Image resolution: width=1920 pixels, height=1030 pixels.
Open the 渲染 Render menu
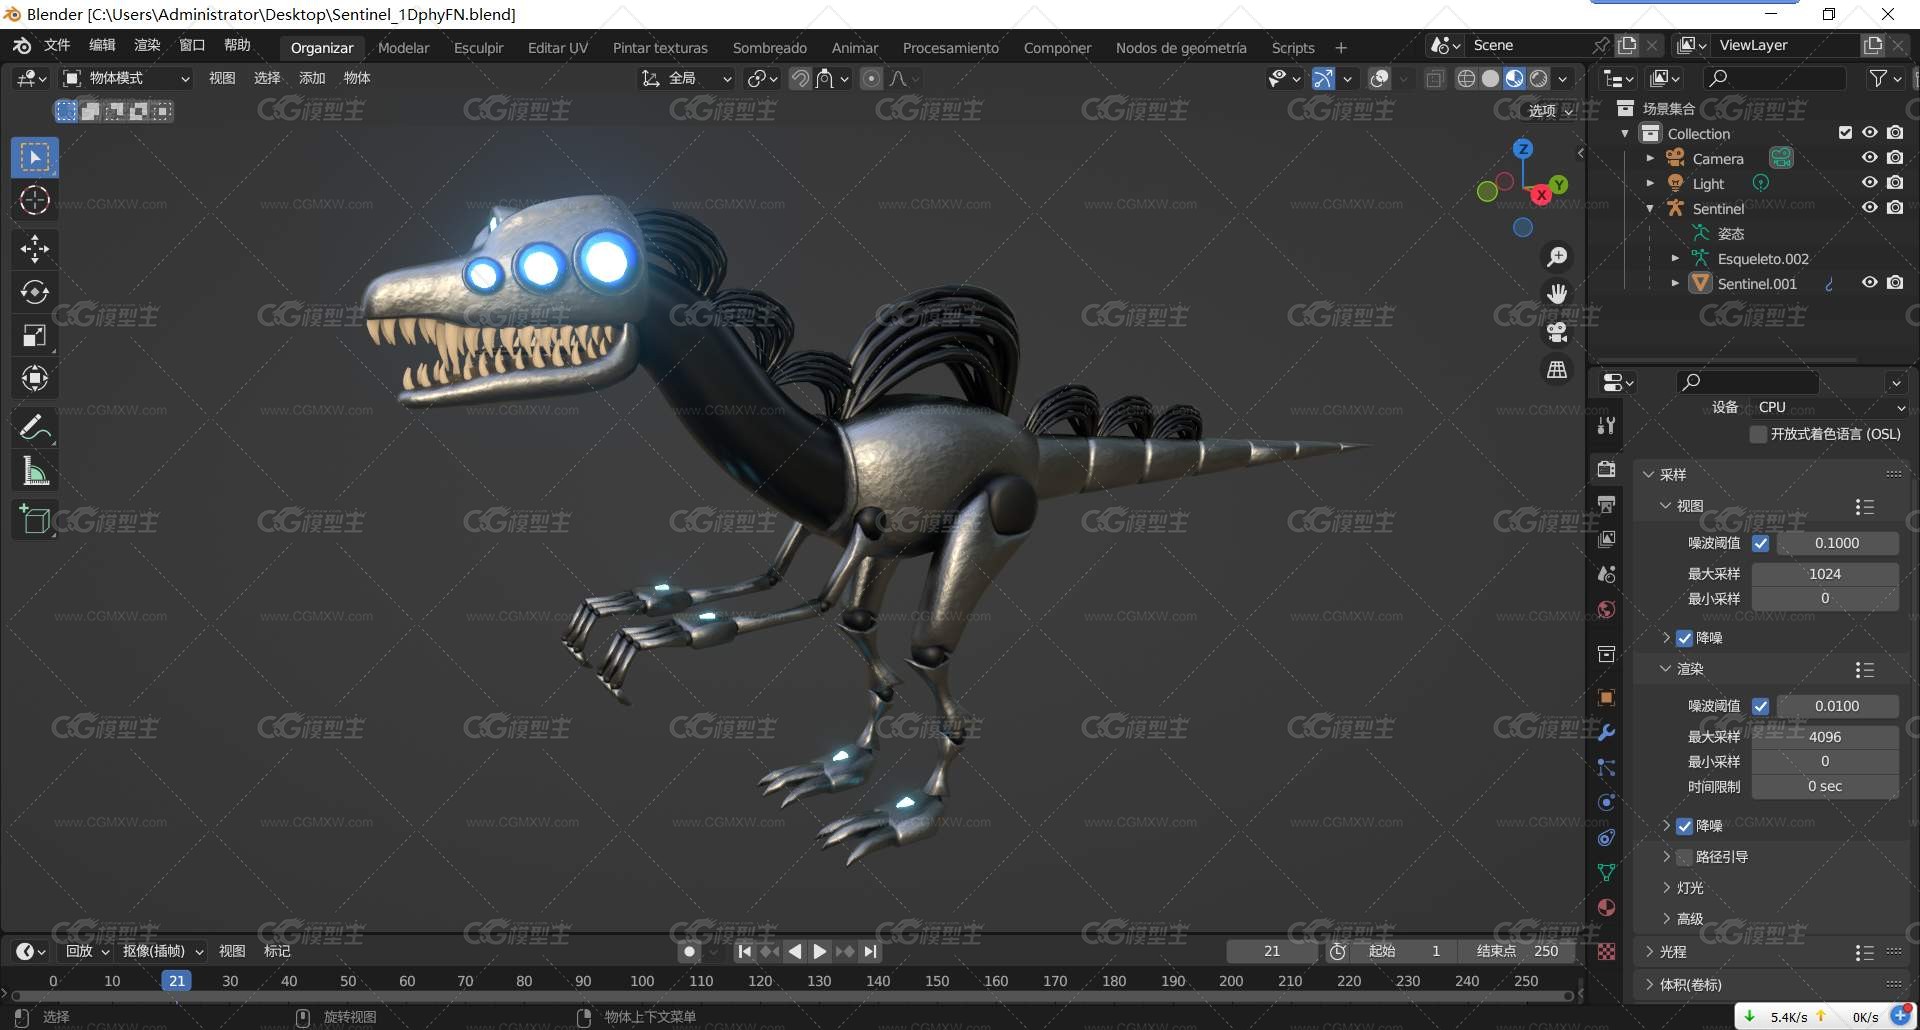[147, 45]
